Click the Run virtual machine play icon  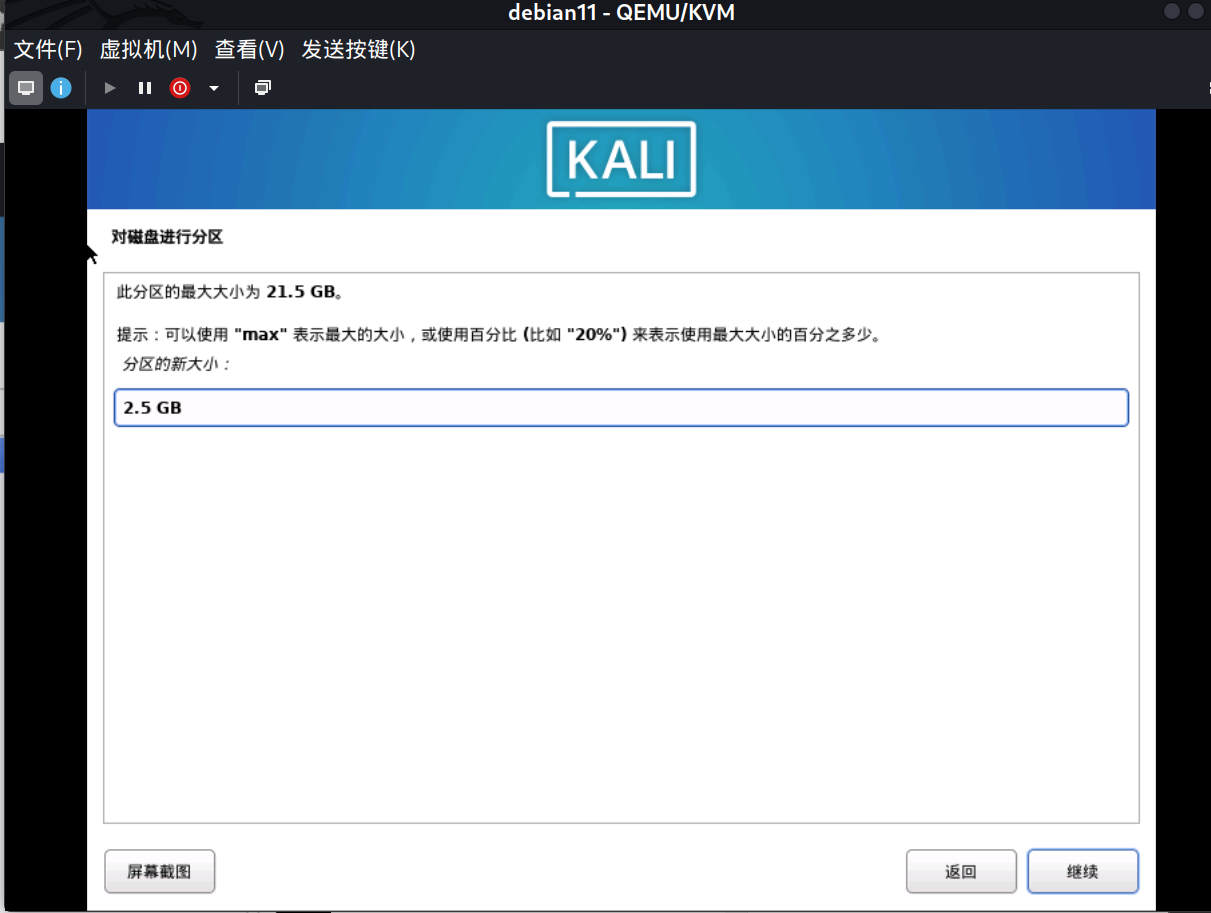pos(110,88)
